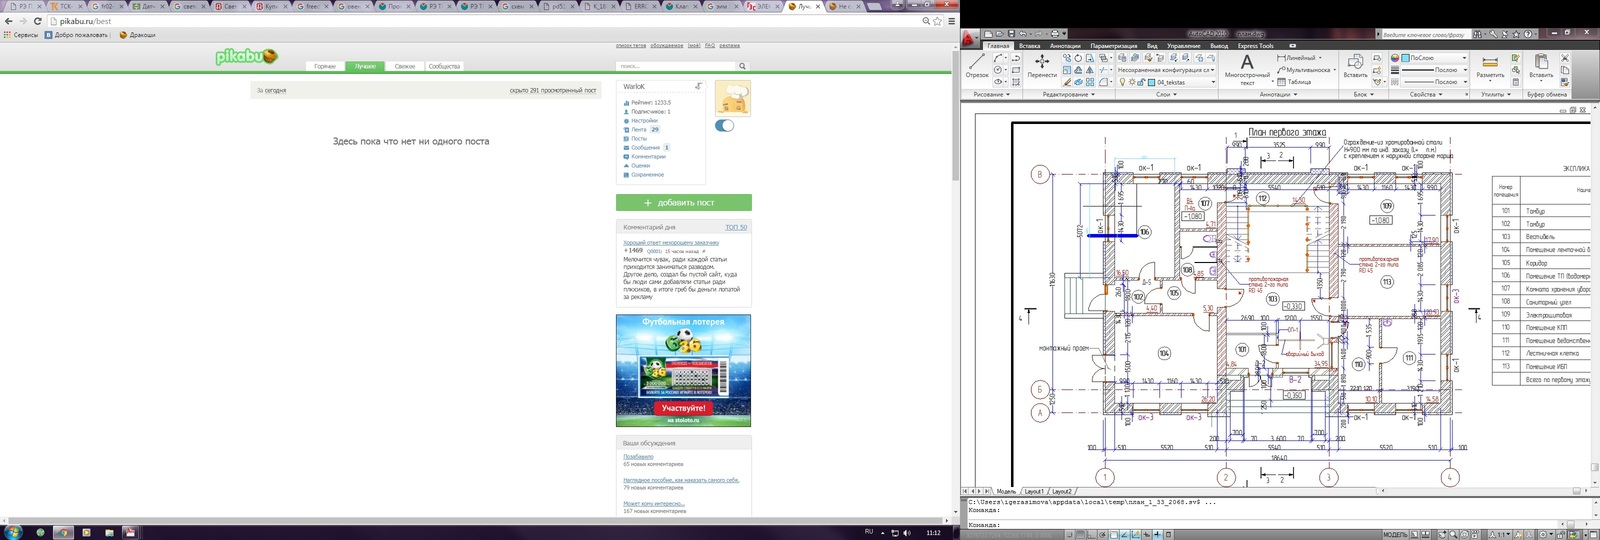Insert a Таблица from the Аннотации panel

[1296, 82]
